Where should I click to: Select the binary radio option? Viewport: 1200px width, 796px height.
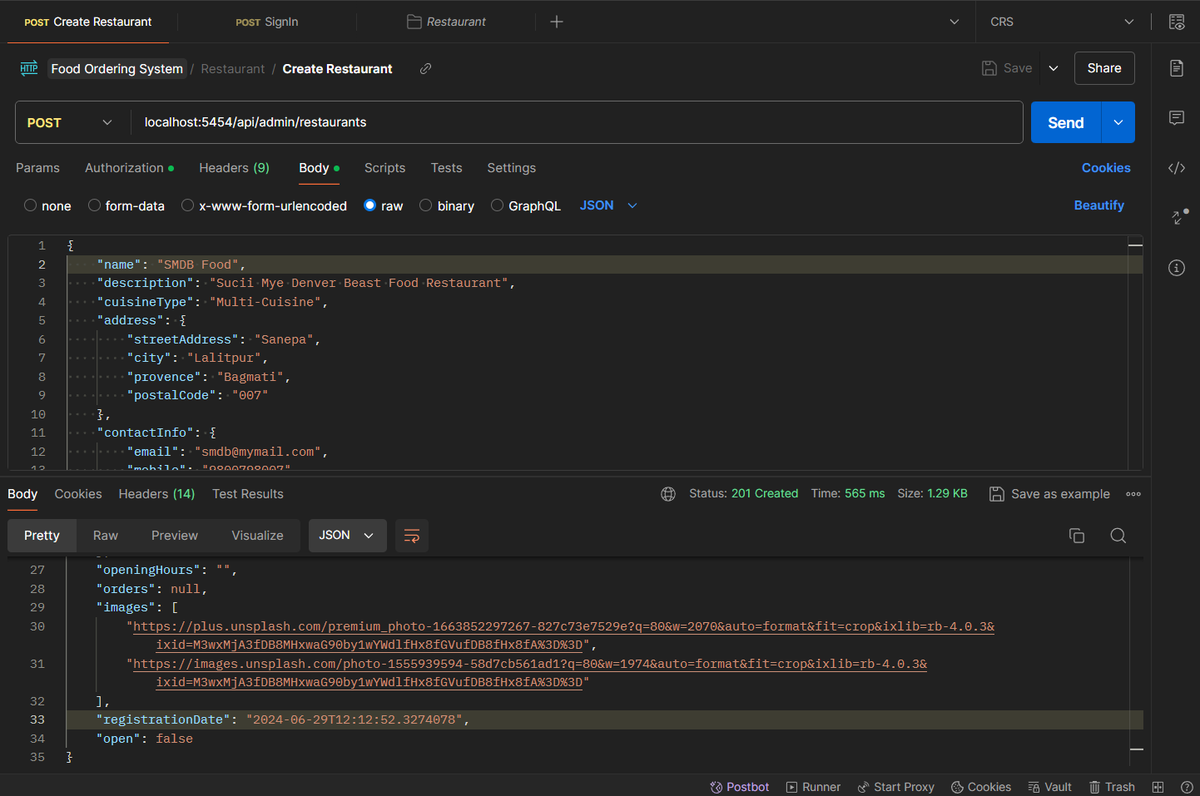click(x=426, y=206)
